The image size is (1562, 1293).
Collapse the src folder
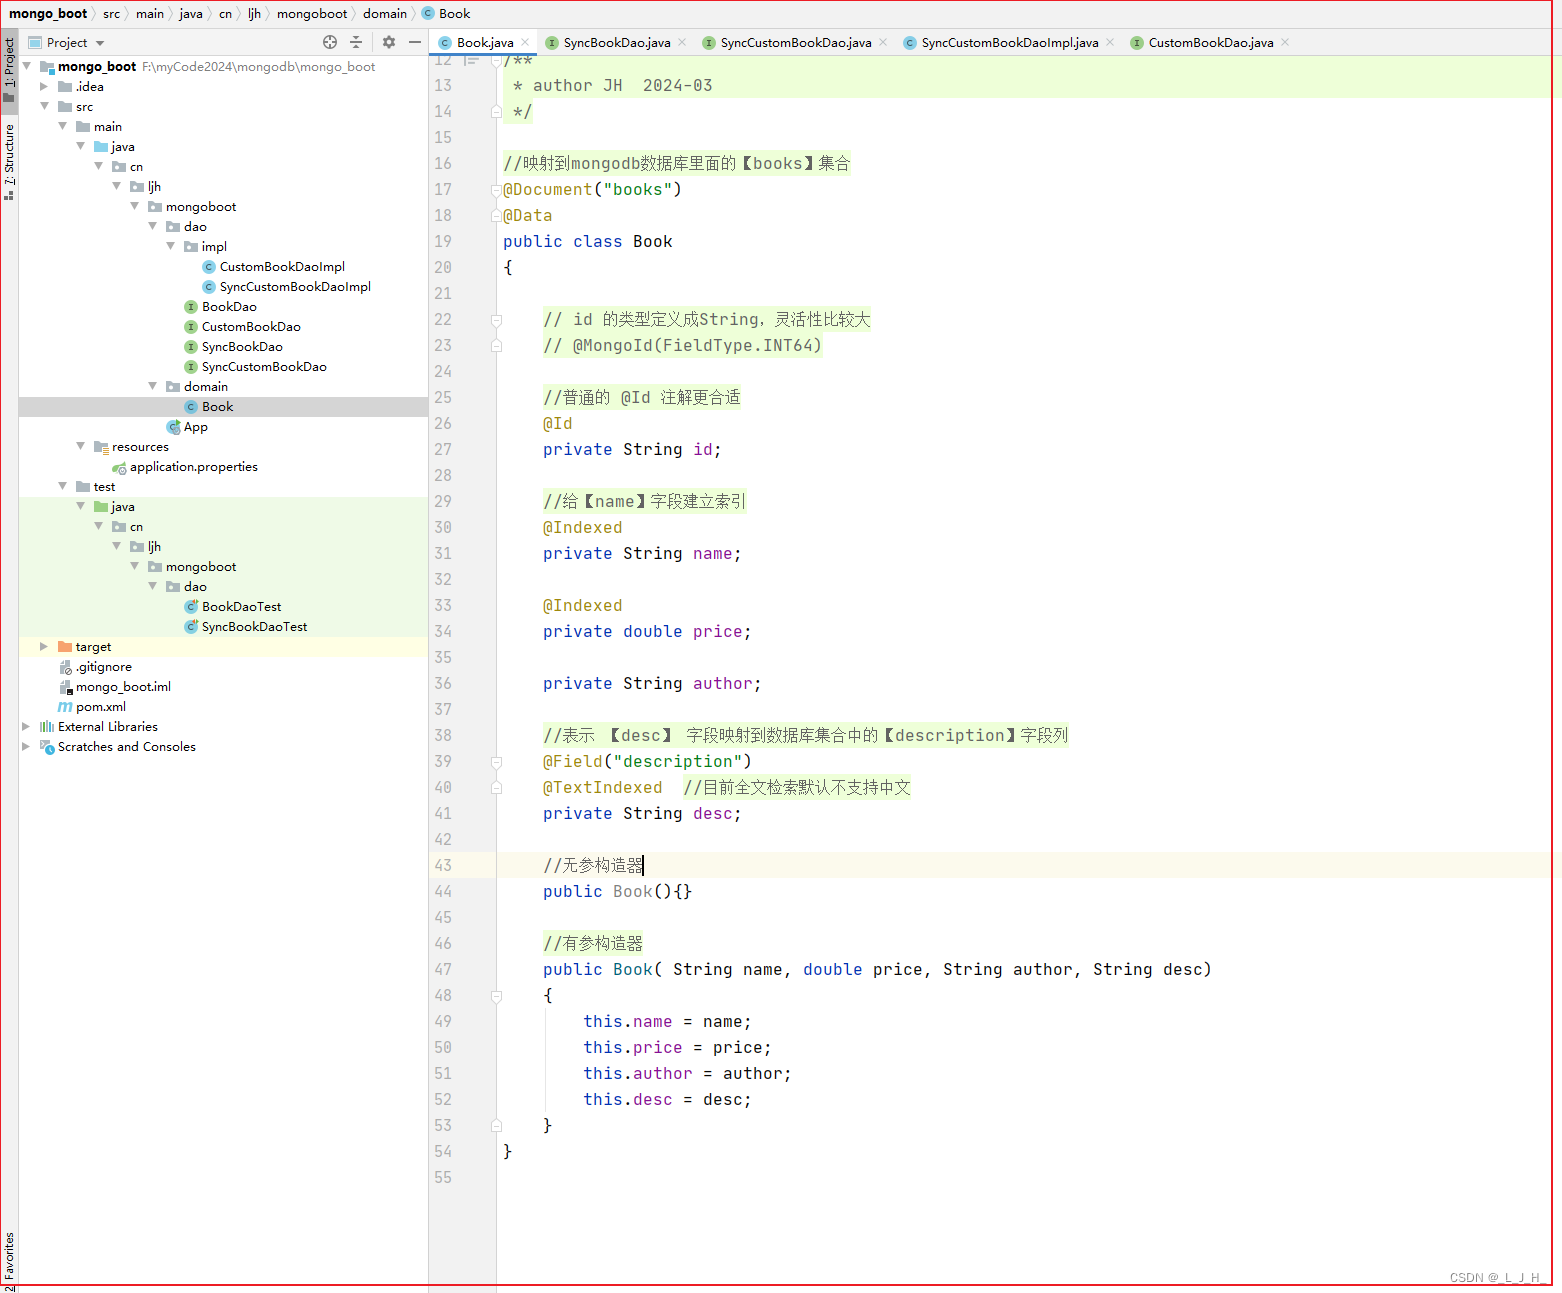[x=44, y=106]
